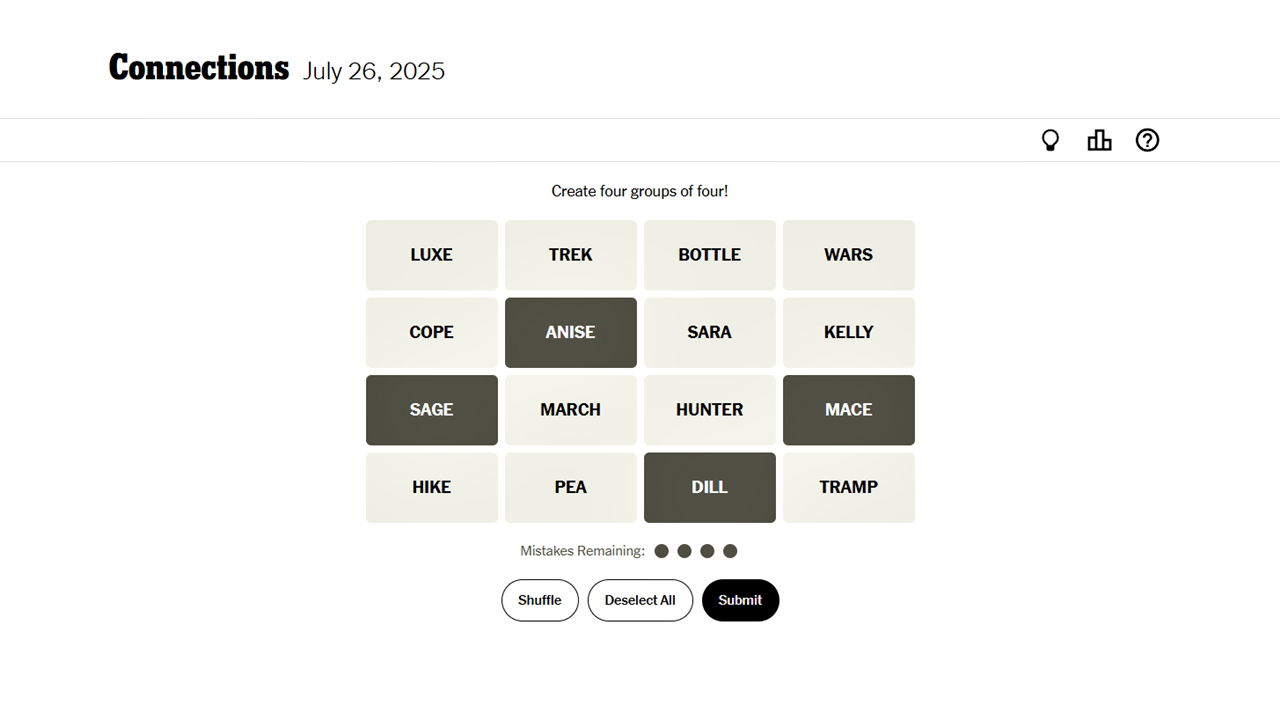
Task: Open the stats bar chart icon
Action: click(1099, 141)
